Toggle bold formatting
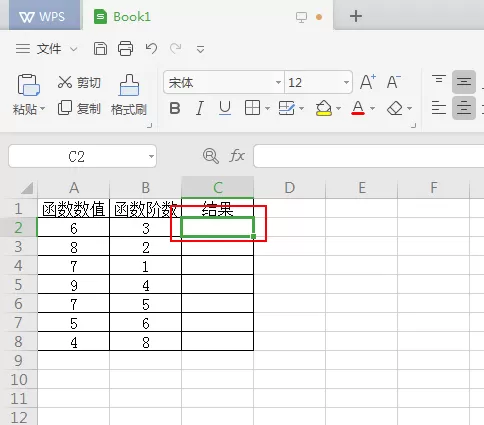 coord(175,108)
